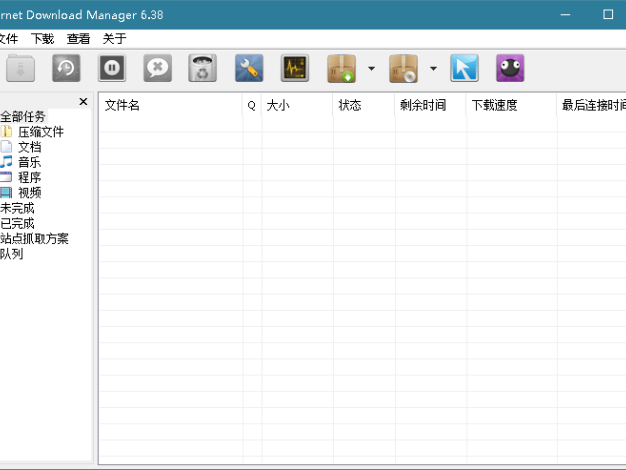Select the 队列 tree item
This screenshot has height=470, width=626.
(12, 254)
